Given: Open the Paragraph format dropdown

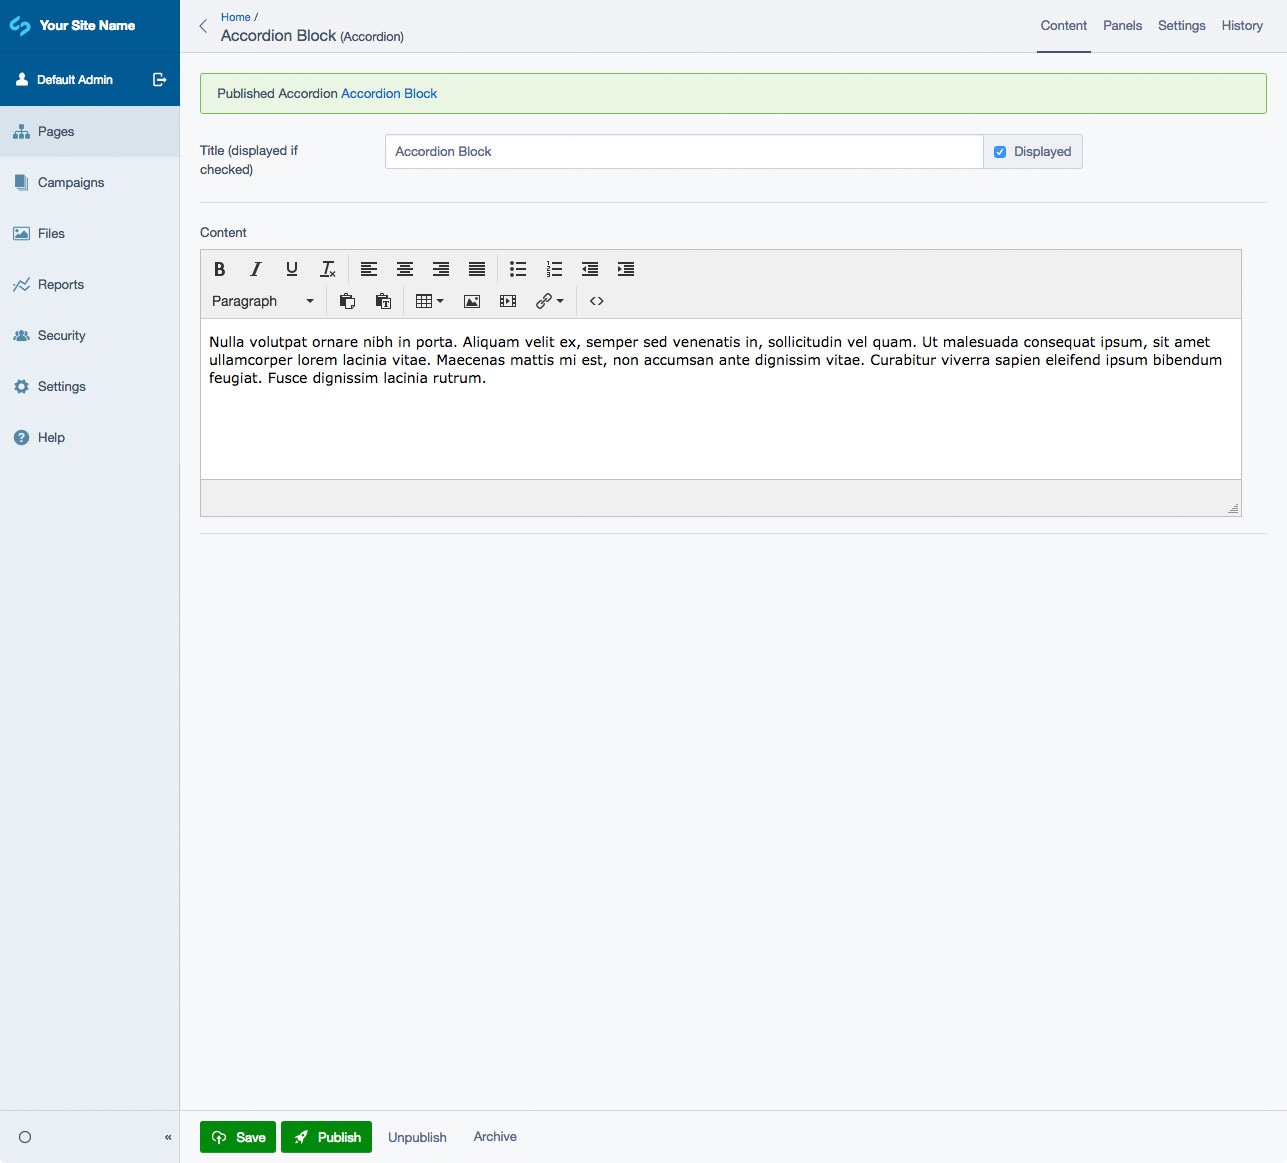Looking at the screenshot, I should [x=263, y=301].
